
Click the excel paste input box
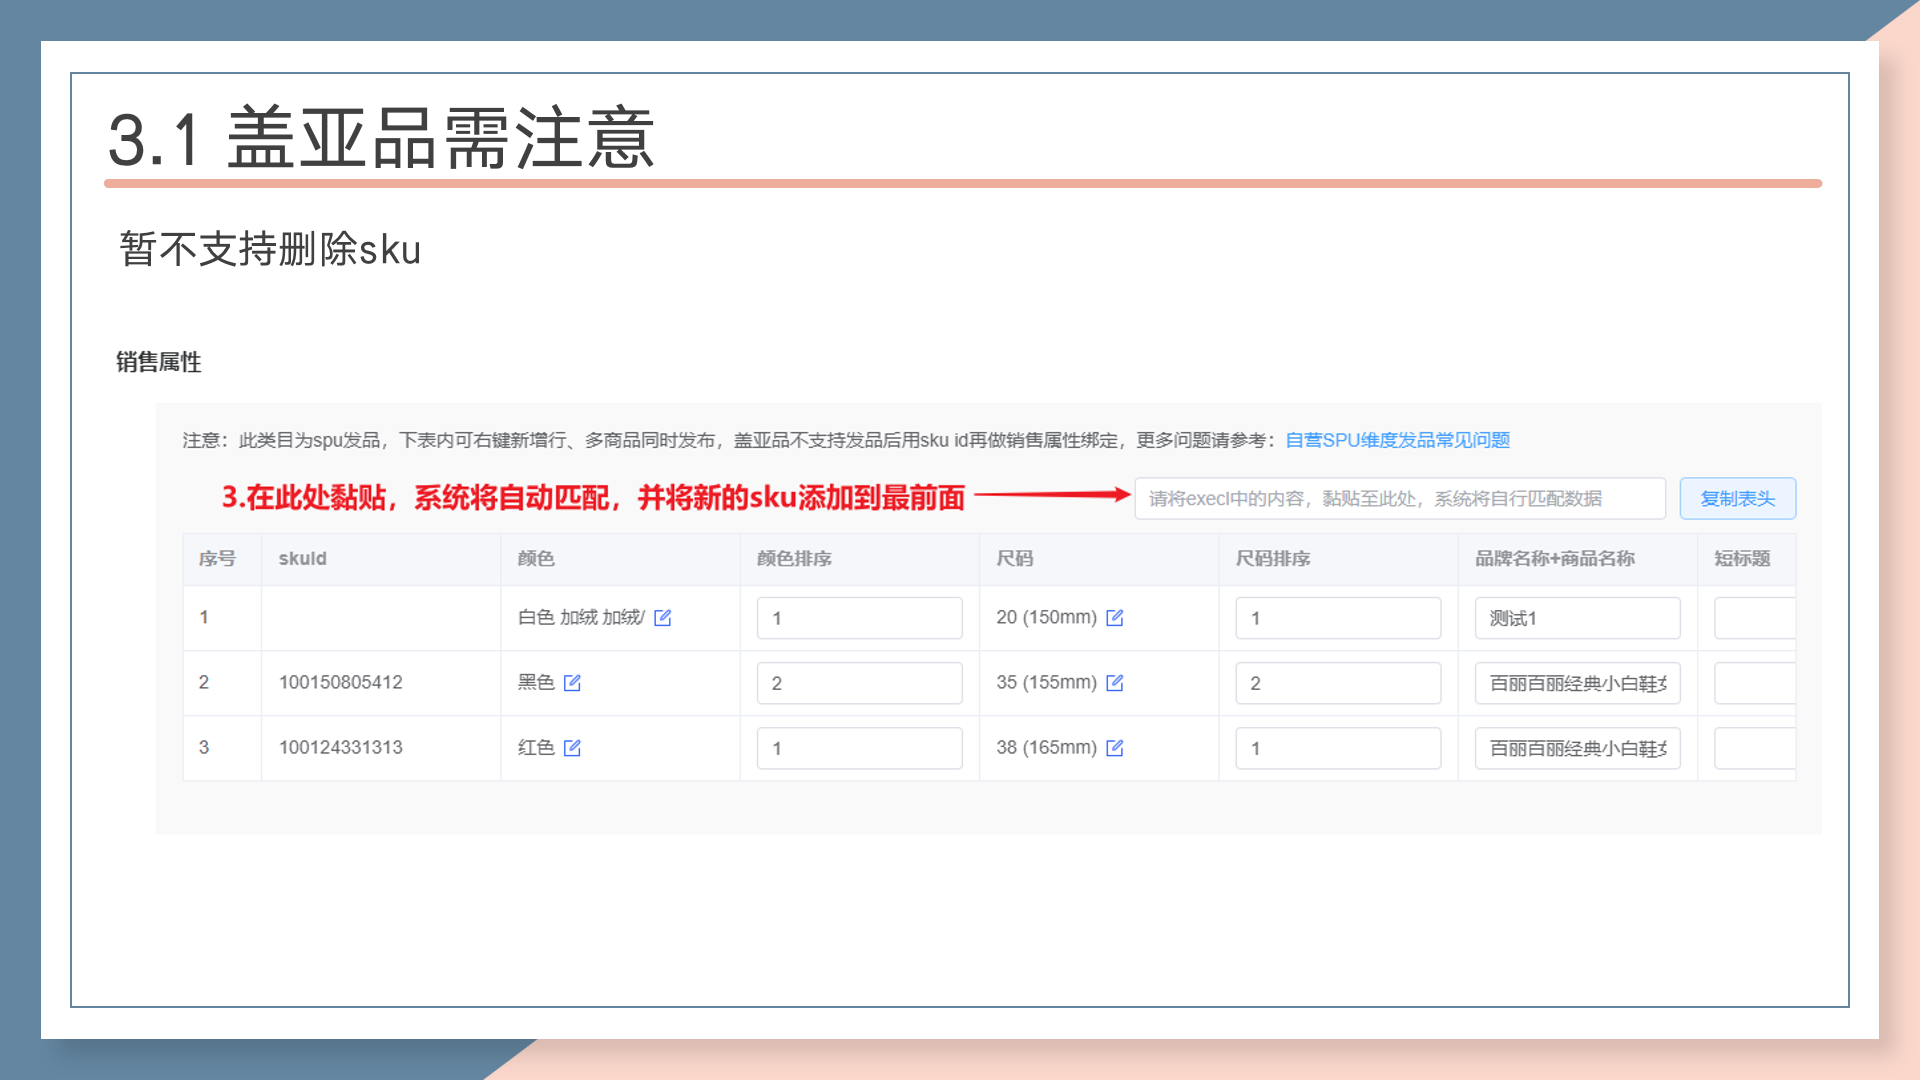pyautogui.click(x=1399, y=498)
